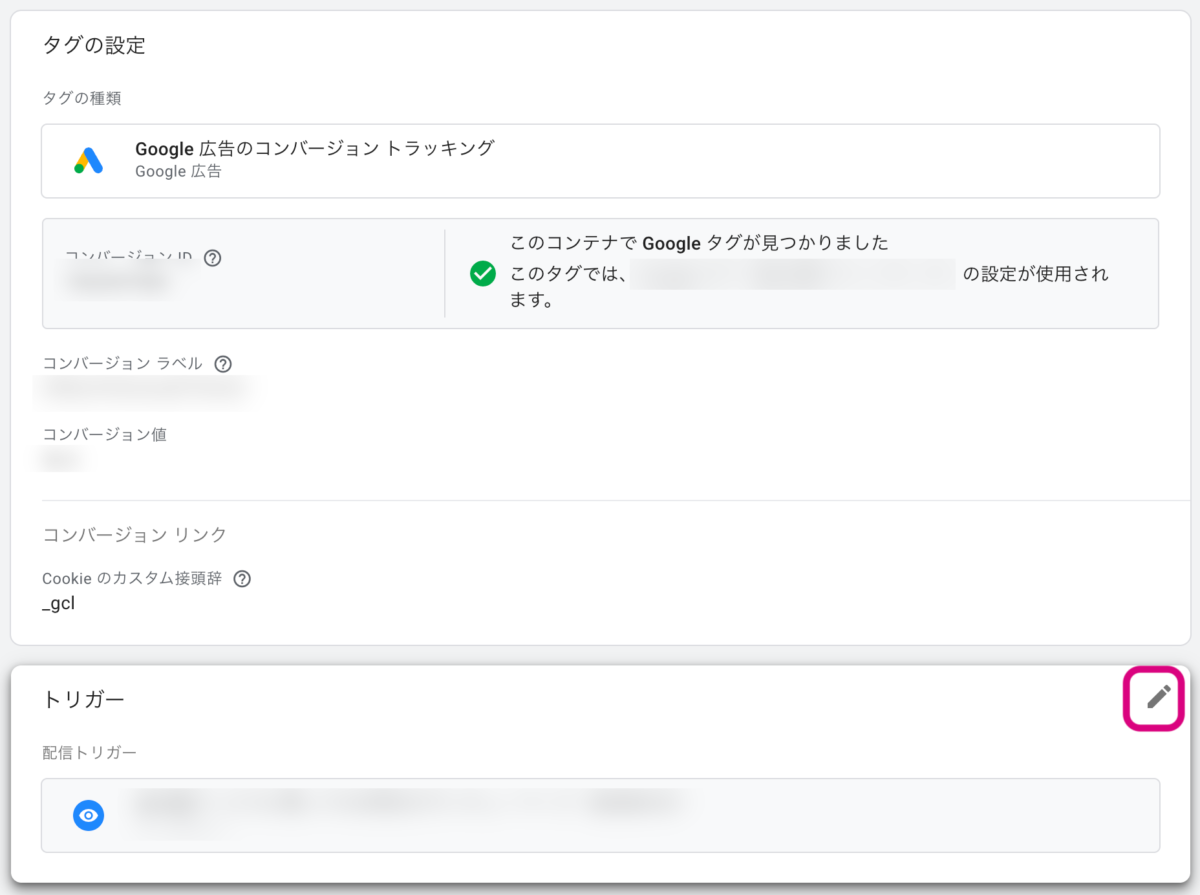This screenshot has height=895, width=1200.
Task: Click the blurred コンバージョン値 value
Action: [x=60, y=460]
